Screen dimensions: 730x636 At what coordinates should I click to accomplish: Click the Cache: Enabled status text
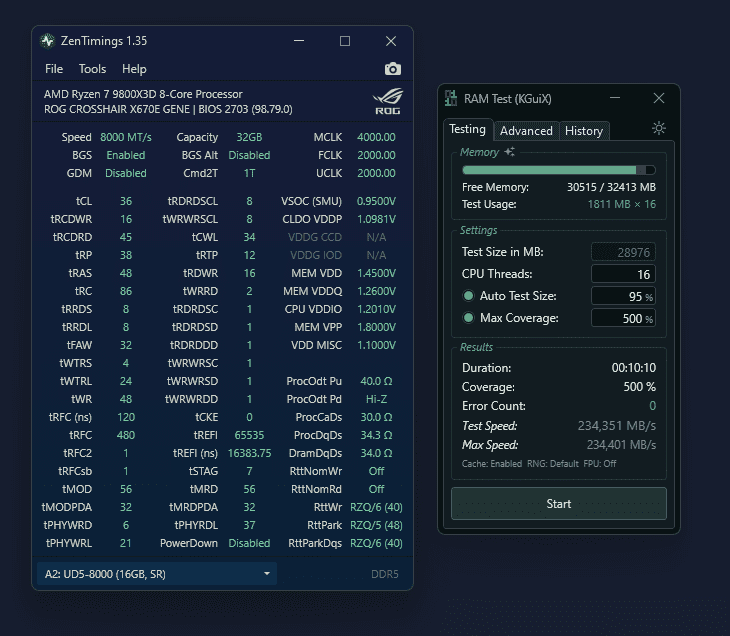pyautogui.click(x=492, y=464)
